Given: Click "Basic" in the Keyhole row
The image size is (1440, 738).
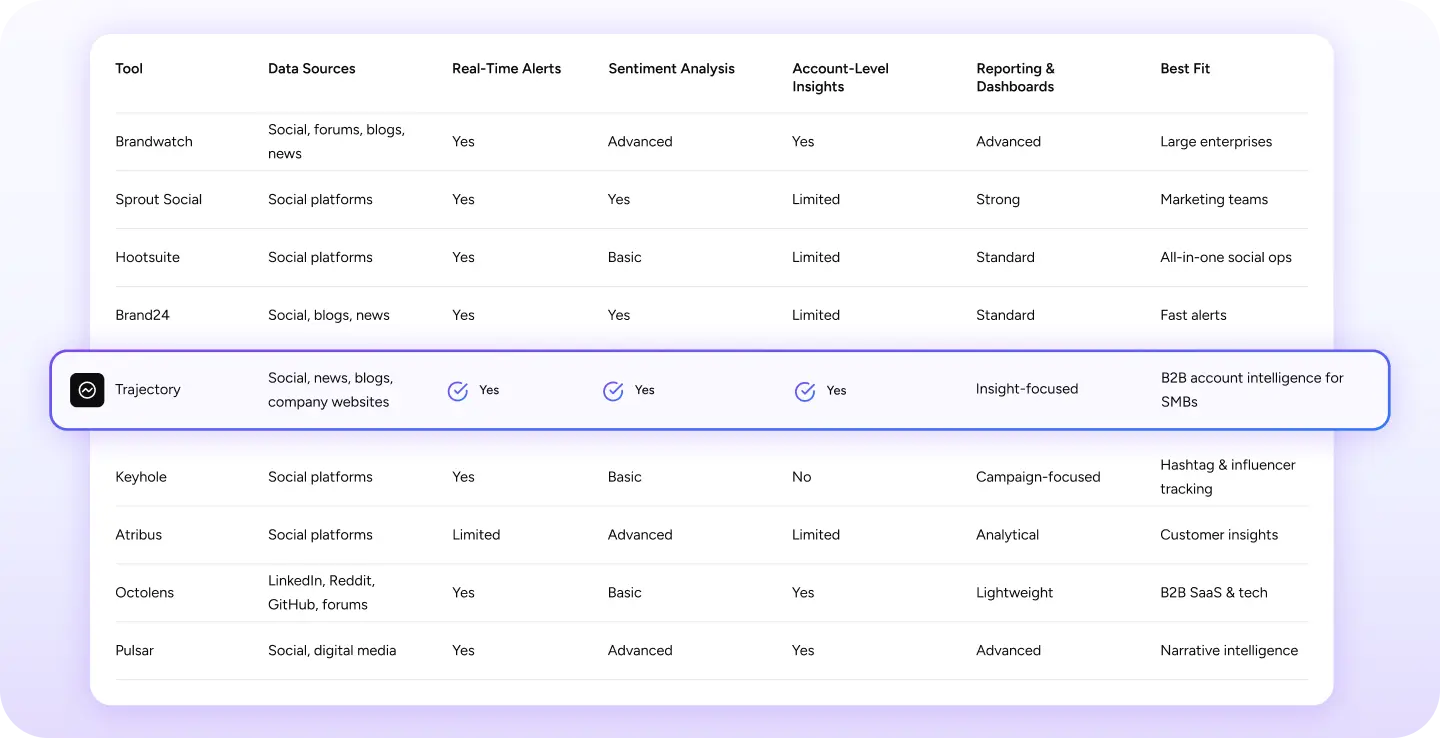Looking at the screenshot, I should tap(625, 478).
